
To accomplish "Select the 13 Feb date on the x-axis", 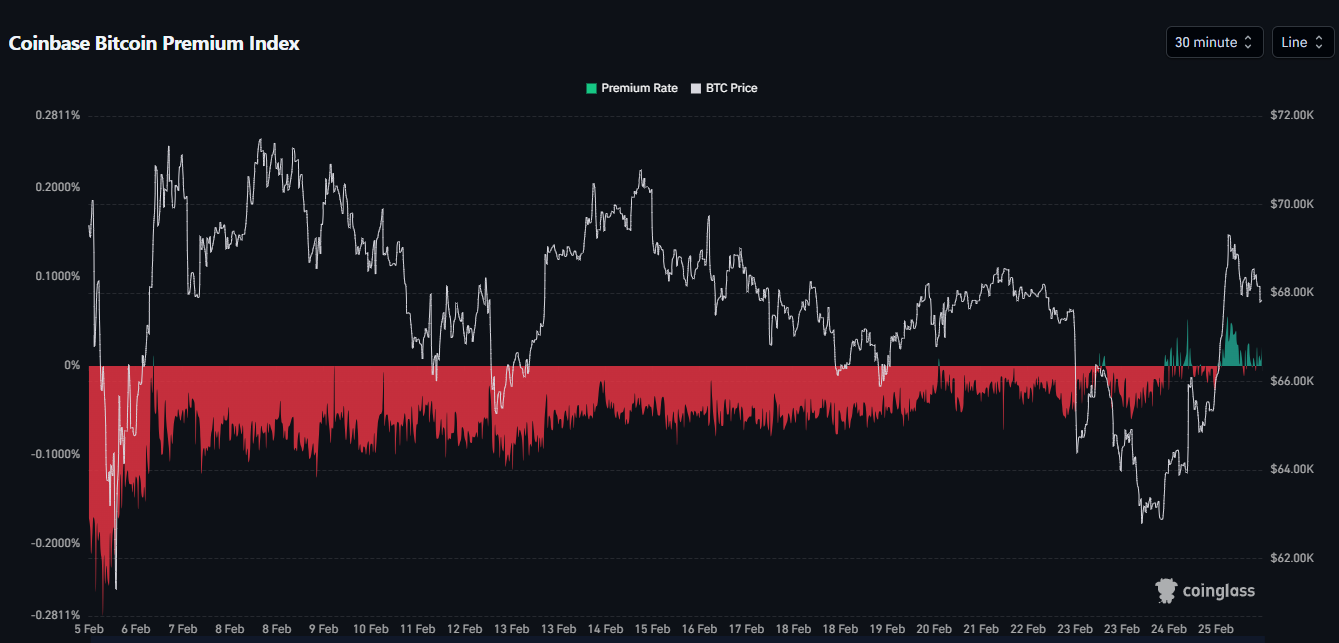I will (x=512, y=629).
